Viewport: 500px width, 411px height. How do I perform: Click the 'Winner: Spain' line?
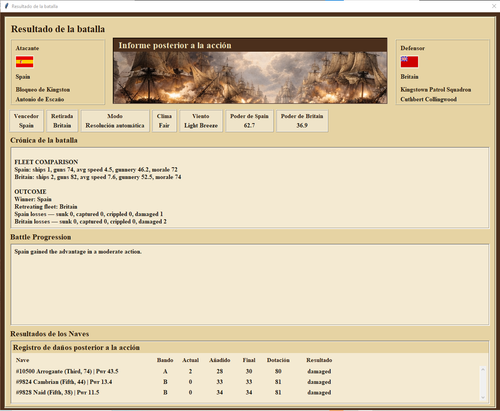point(33,199)
